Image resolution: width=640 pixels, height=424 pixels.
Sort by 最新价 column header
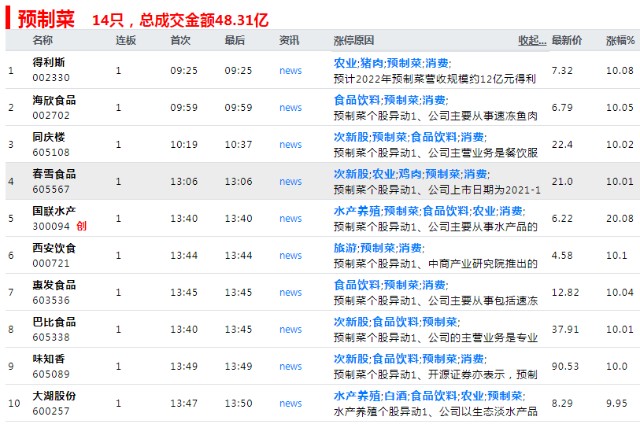(567, 40)
